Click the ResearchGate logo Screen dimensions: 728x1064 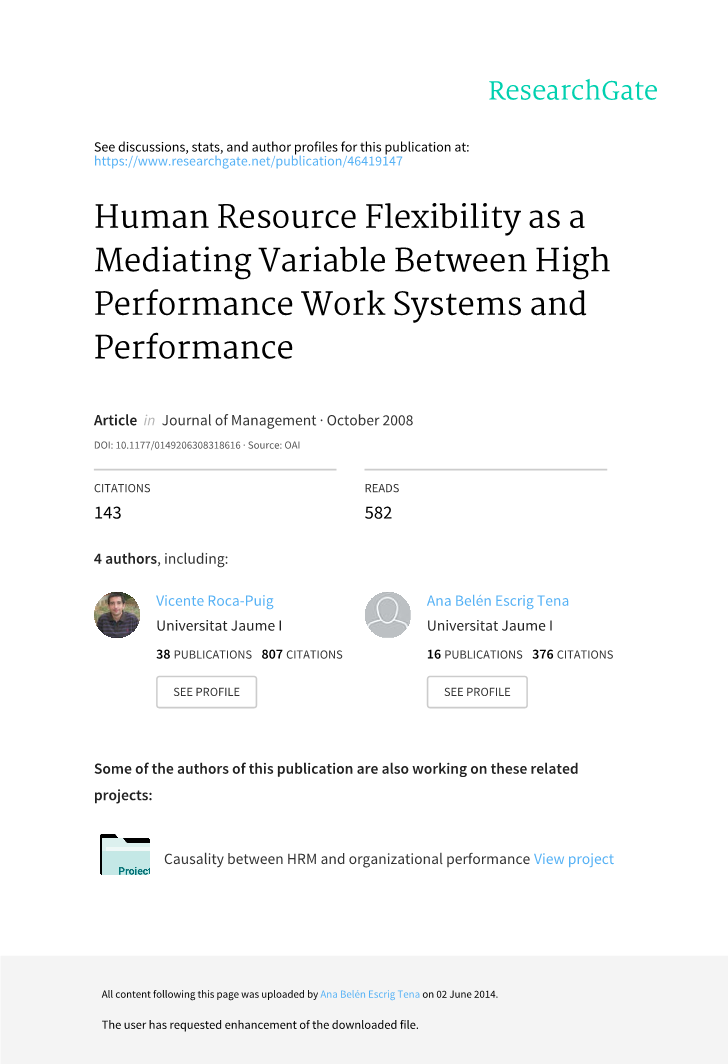coord(572,91)
